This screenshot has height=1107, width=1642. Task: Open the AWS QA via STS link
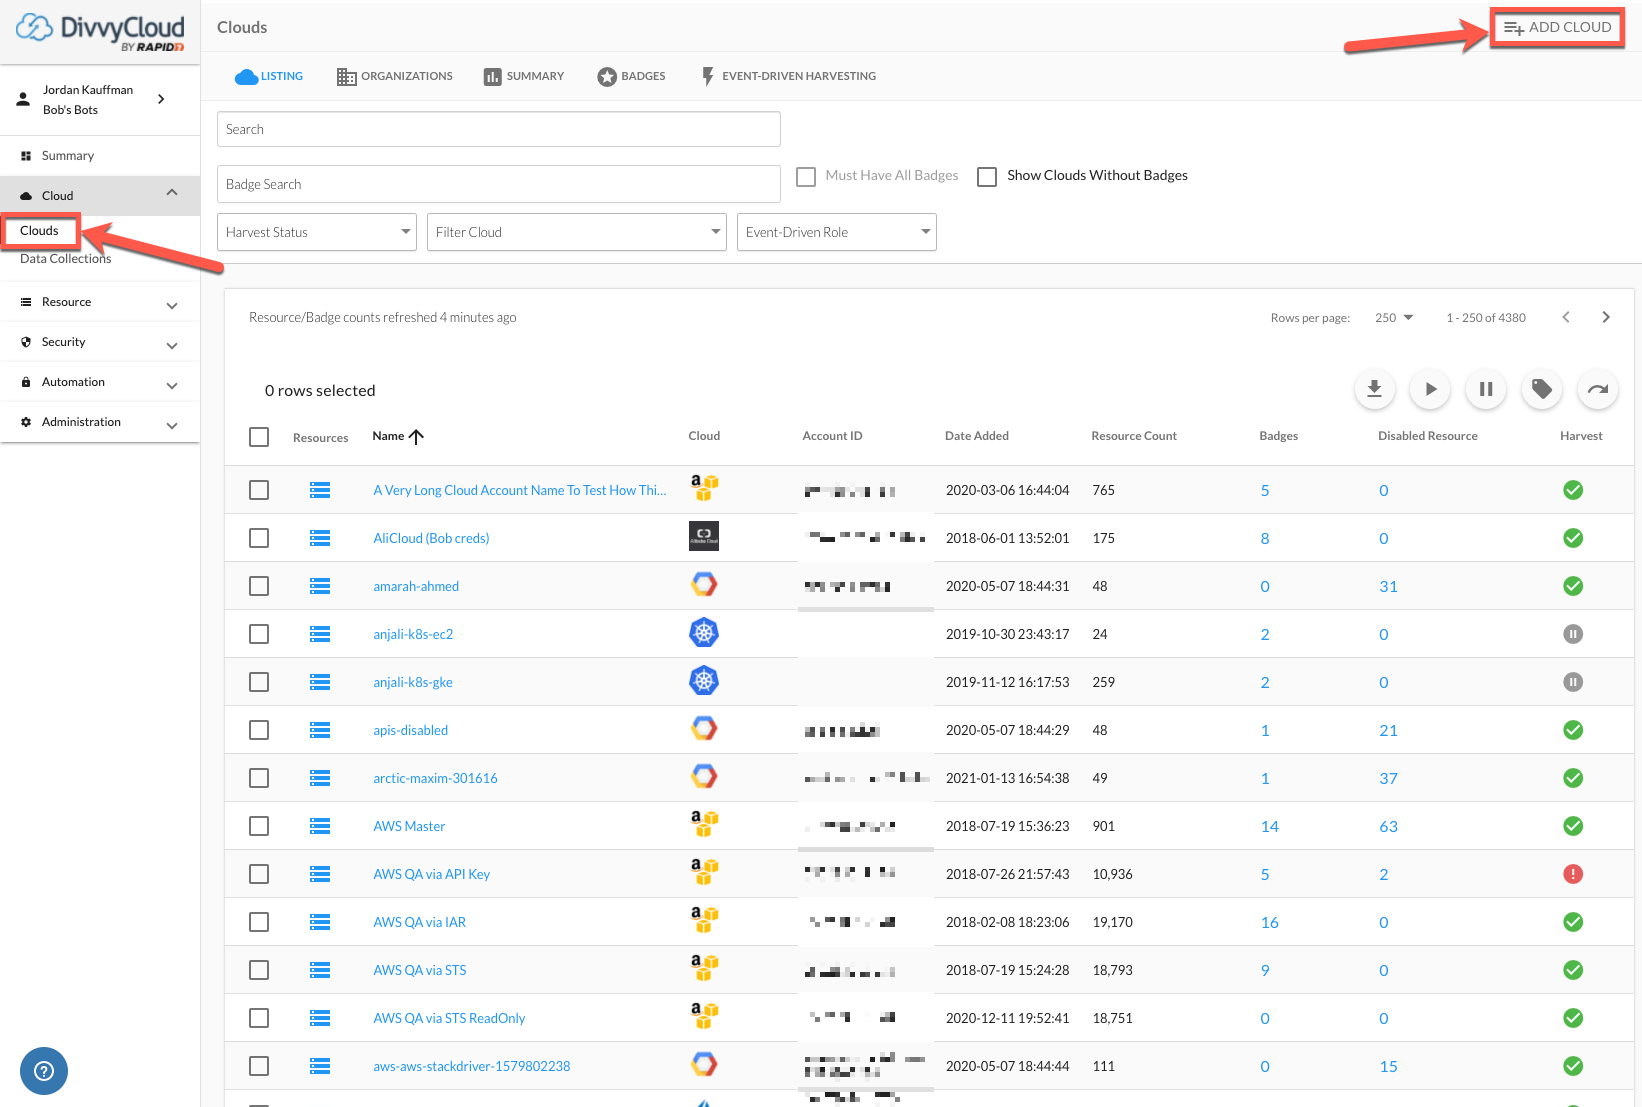pyautogui.click(x=419, y=970)
